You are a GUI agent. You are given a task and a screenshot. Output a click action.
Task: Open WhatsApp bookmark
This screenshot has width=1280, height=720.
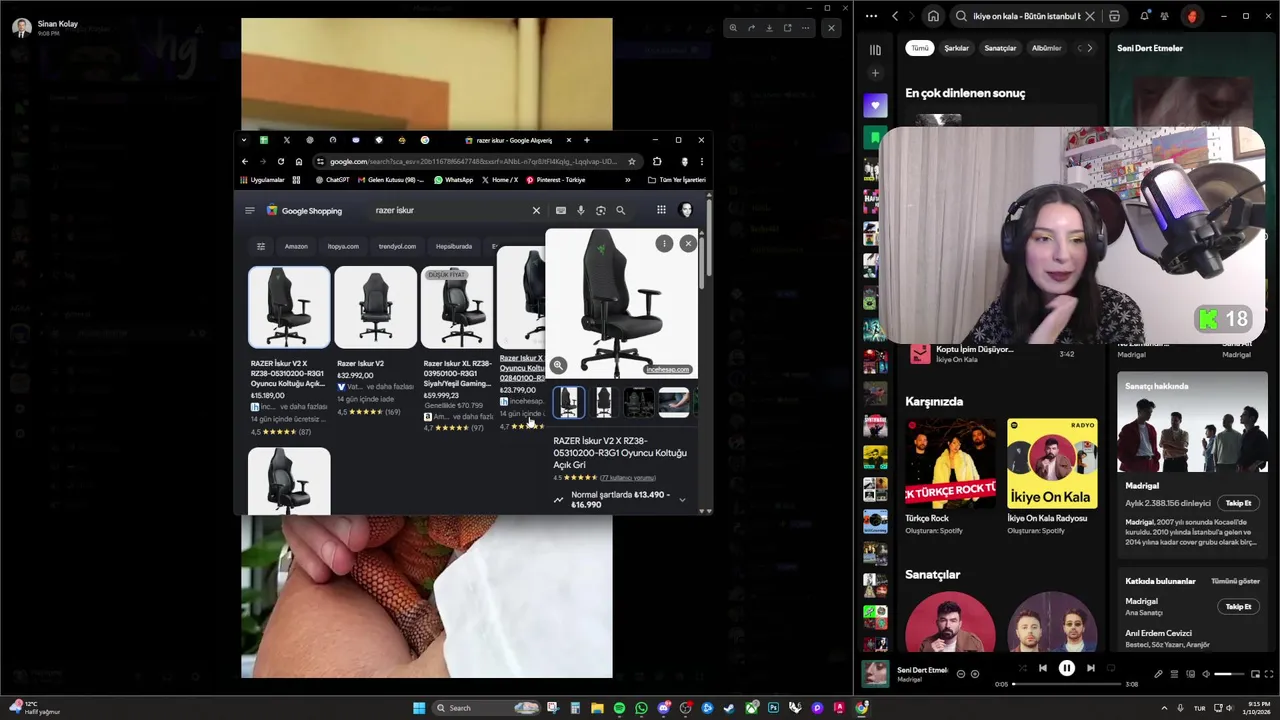(x=453, y=180)
